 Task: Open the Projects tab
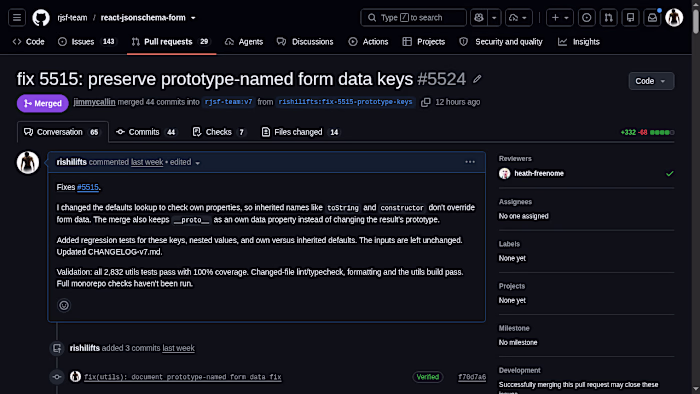point(424,42)
